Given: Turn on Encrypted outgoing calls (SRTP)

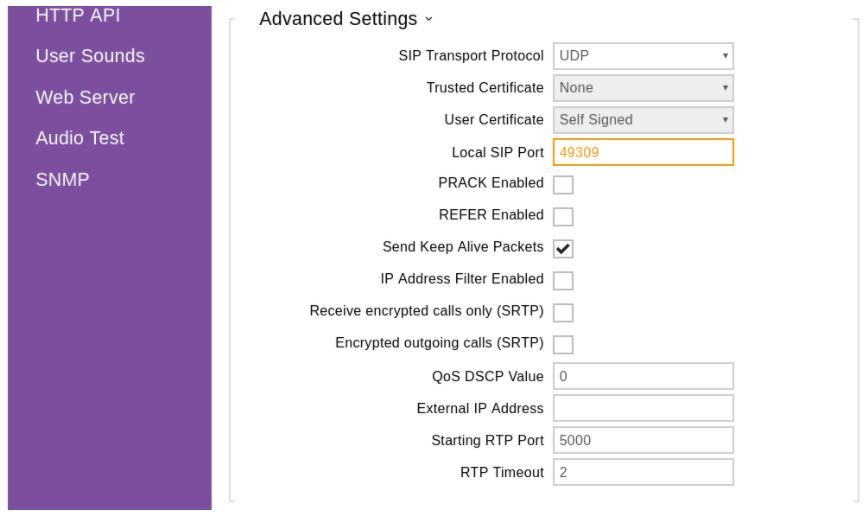Looking at the screenshot, I should tap(563, 345).
